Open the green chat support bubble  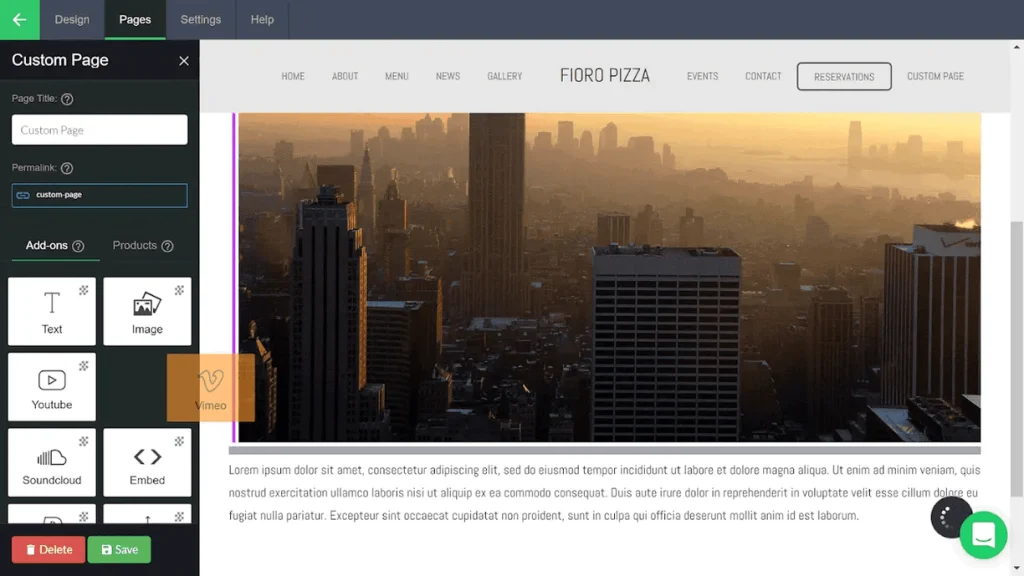[x=983, y=536]
